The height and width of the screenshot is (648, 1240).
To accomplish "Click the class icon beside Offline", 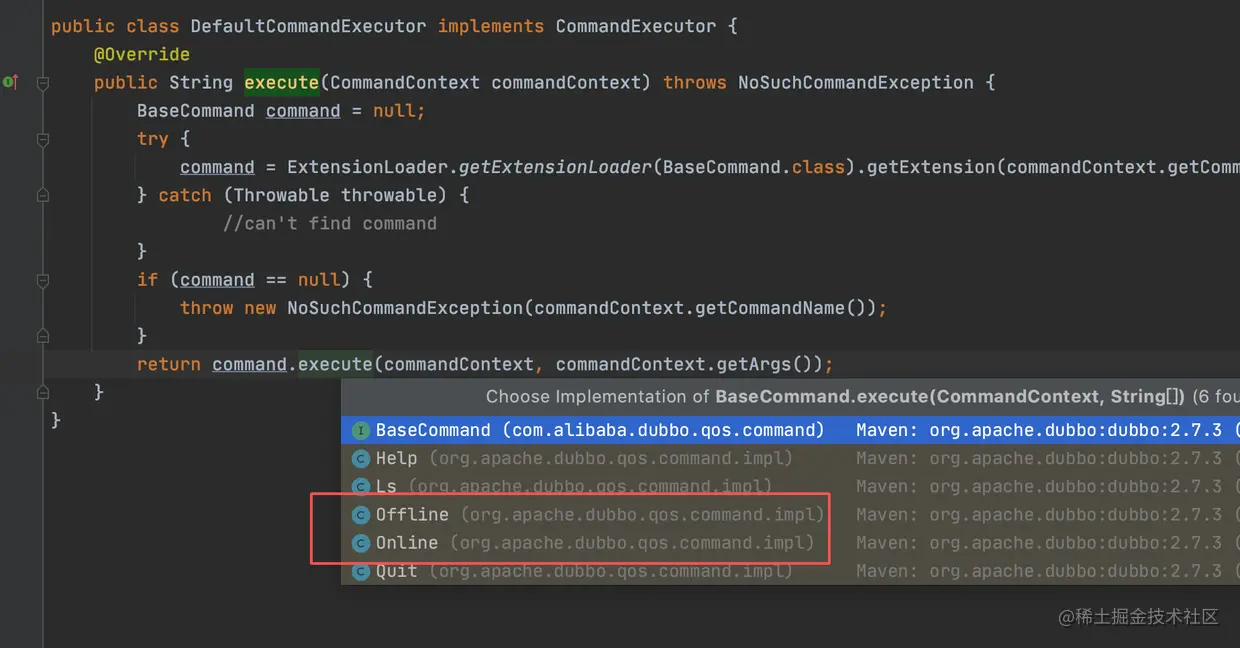I will pos(360,515).
